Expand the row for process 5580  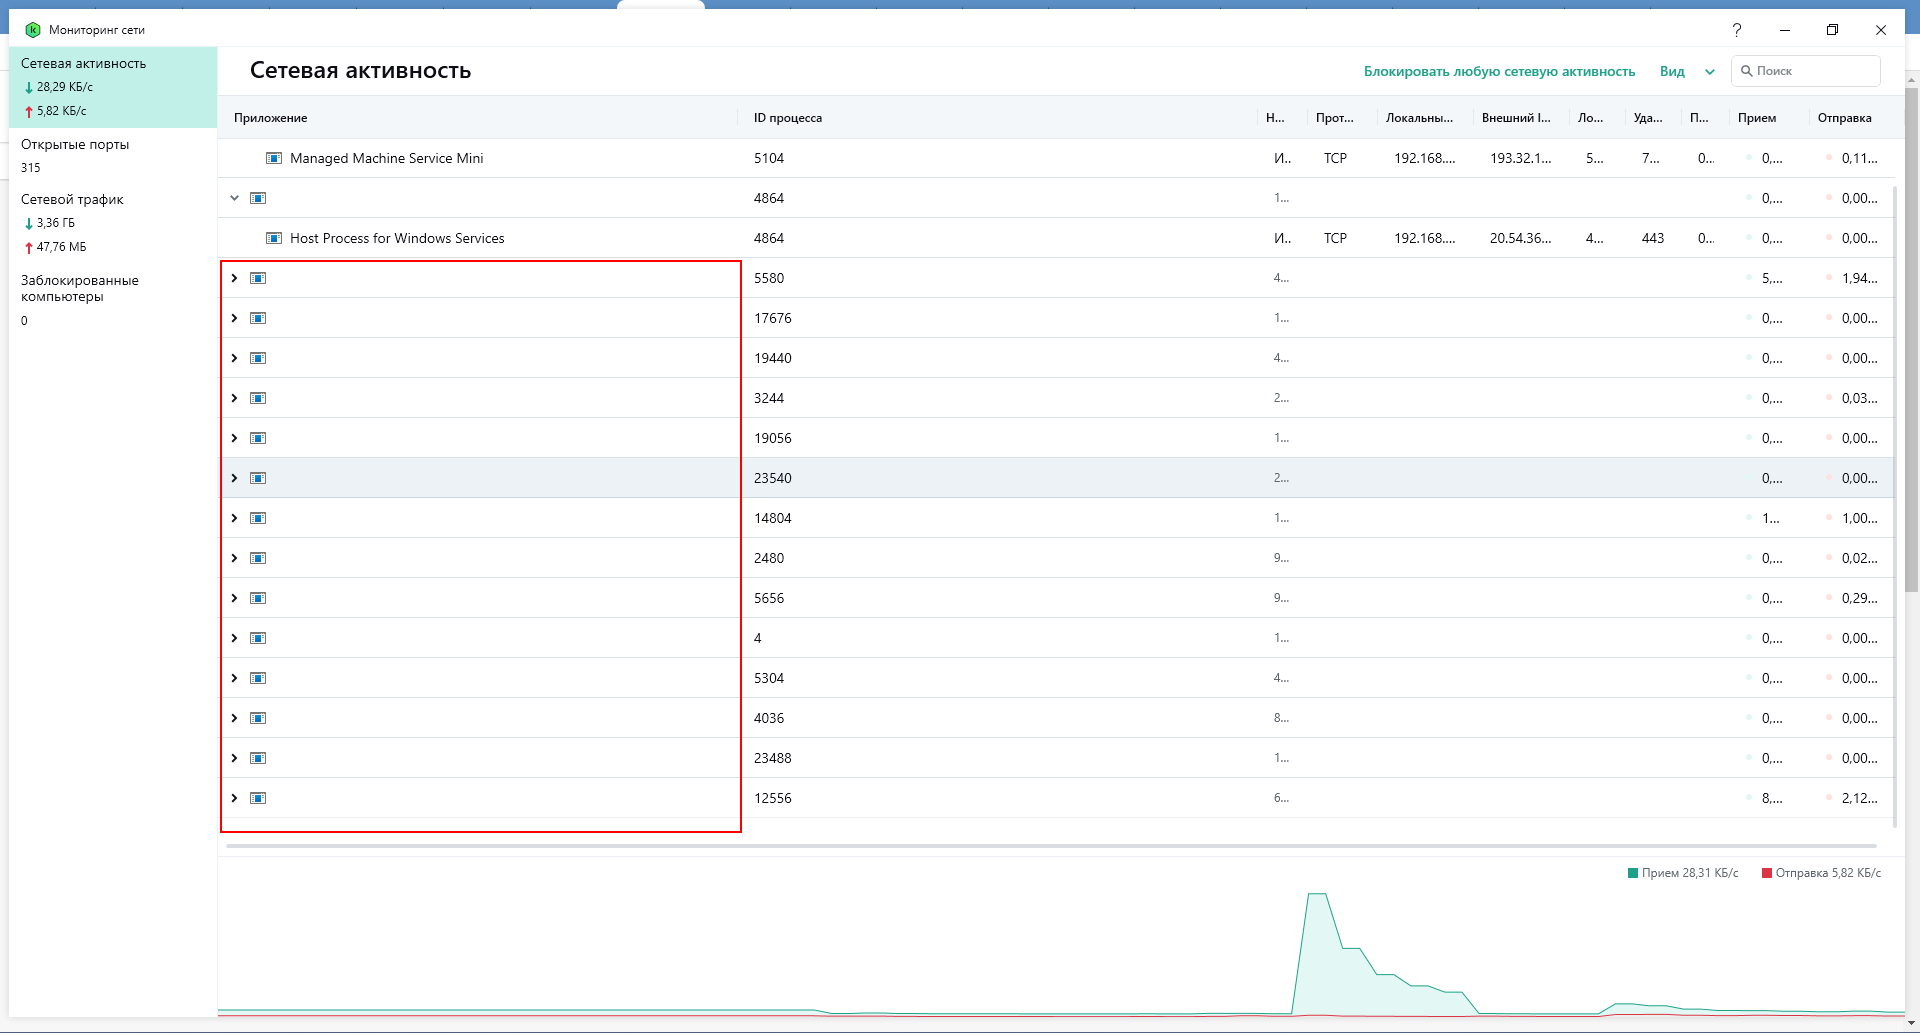click(234, 278)
